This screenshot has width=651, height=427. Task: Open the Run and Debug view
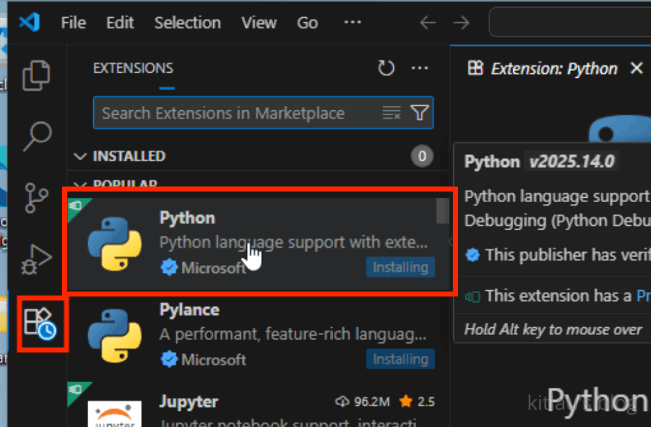click(37, 260)
